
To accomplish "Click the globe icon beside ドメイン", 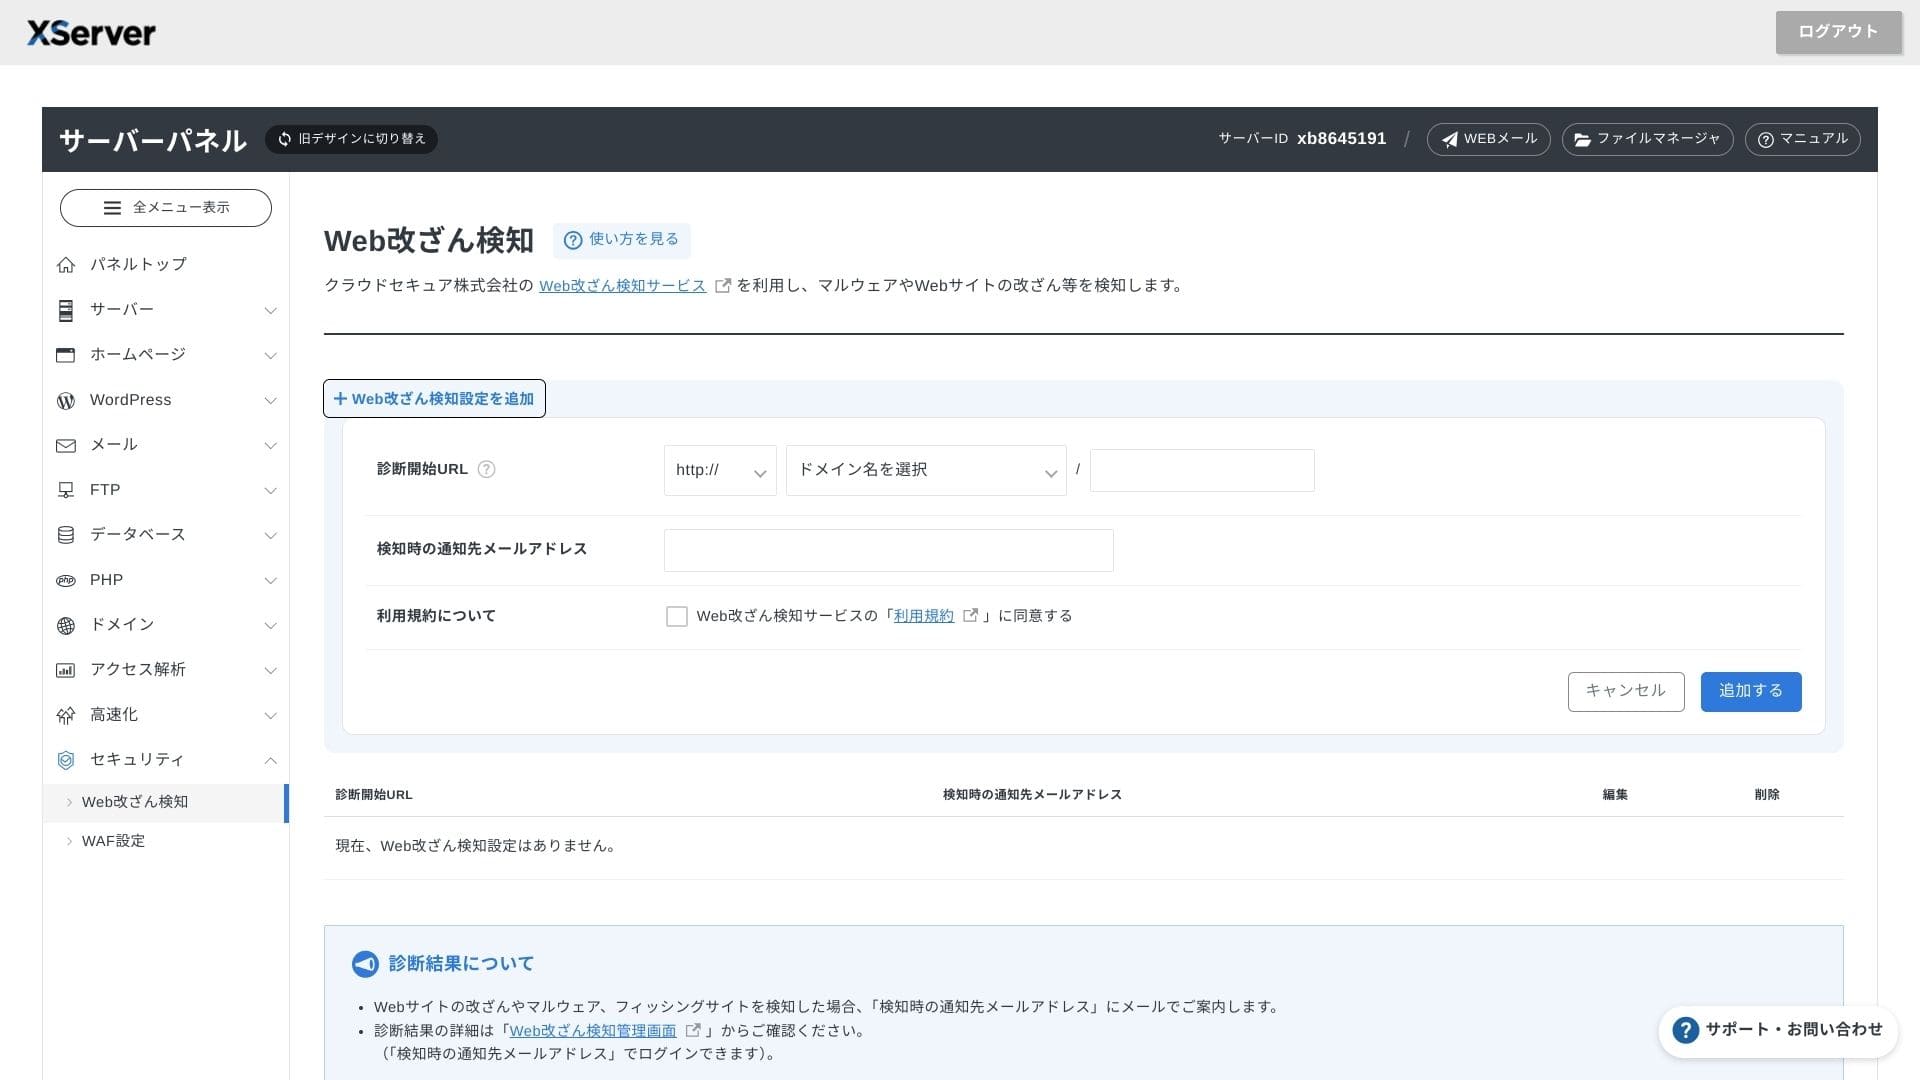I will [66, 625].
